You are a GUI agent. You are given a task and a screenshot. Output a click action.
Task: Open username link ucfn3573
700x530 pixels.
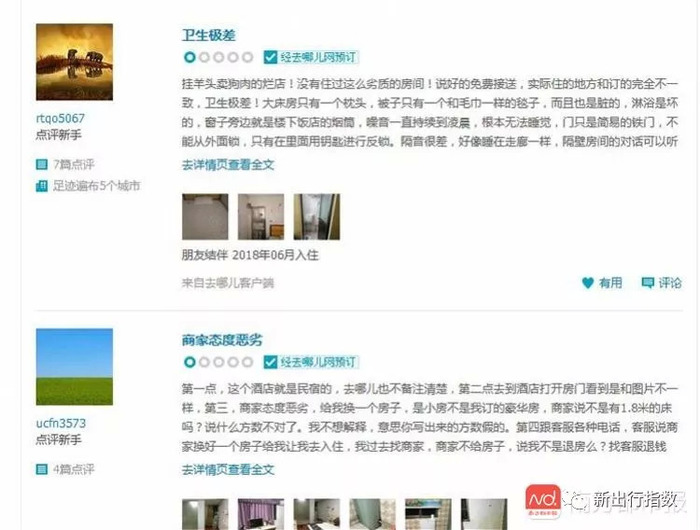point(61,423)
